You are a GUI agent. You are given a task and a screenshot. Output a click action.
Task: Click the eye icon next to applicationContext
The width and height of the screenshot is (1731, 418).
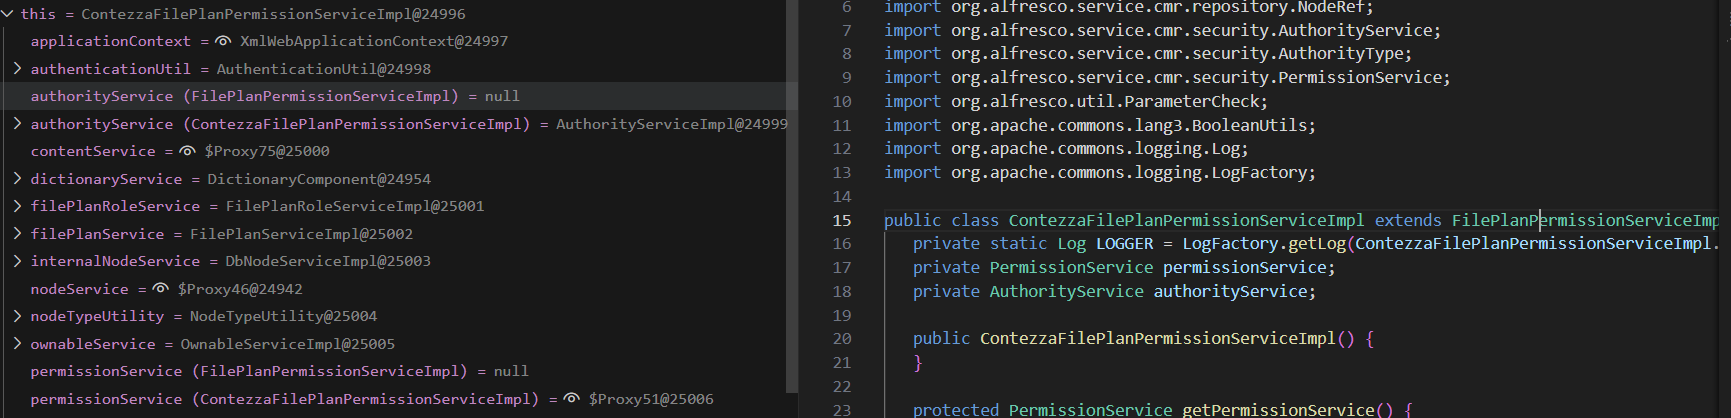click(223, 41)
